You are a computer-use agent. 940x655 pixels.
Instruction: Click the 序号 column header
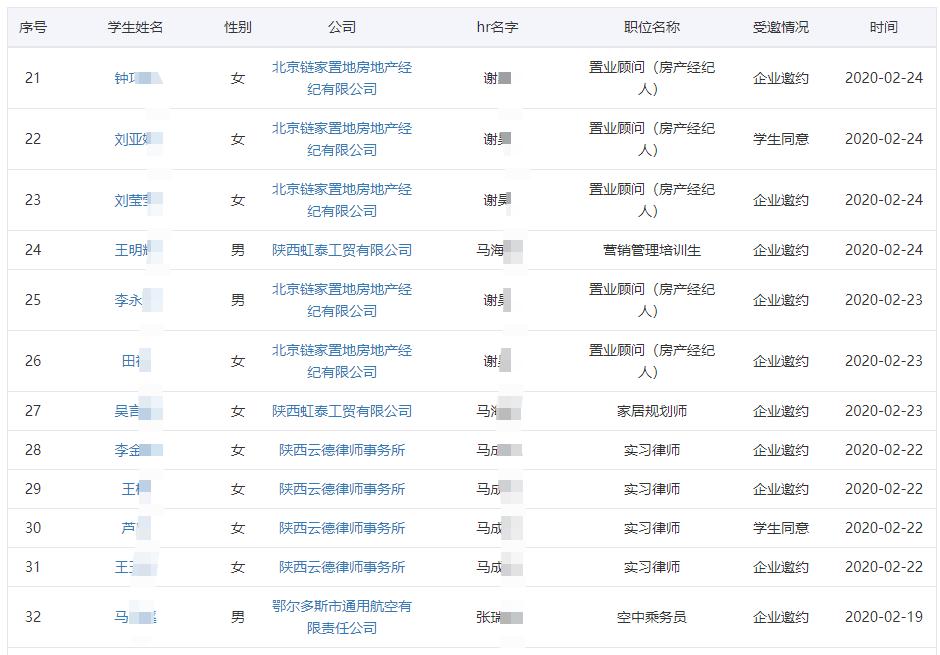[x=32, y=28]
